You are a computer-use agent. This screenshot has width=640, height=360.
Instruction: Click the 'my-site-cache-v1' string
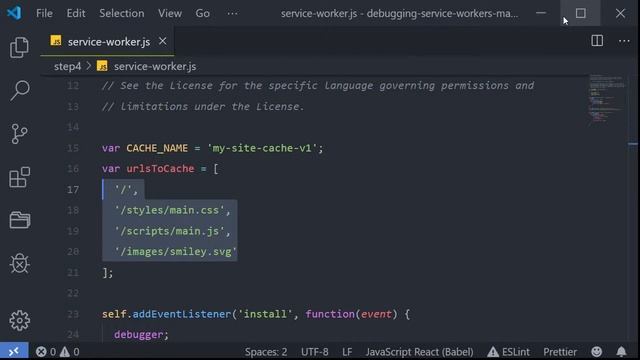(262, 148)
